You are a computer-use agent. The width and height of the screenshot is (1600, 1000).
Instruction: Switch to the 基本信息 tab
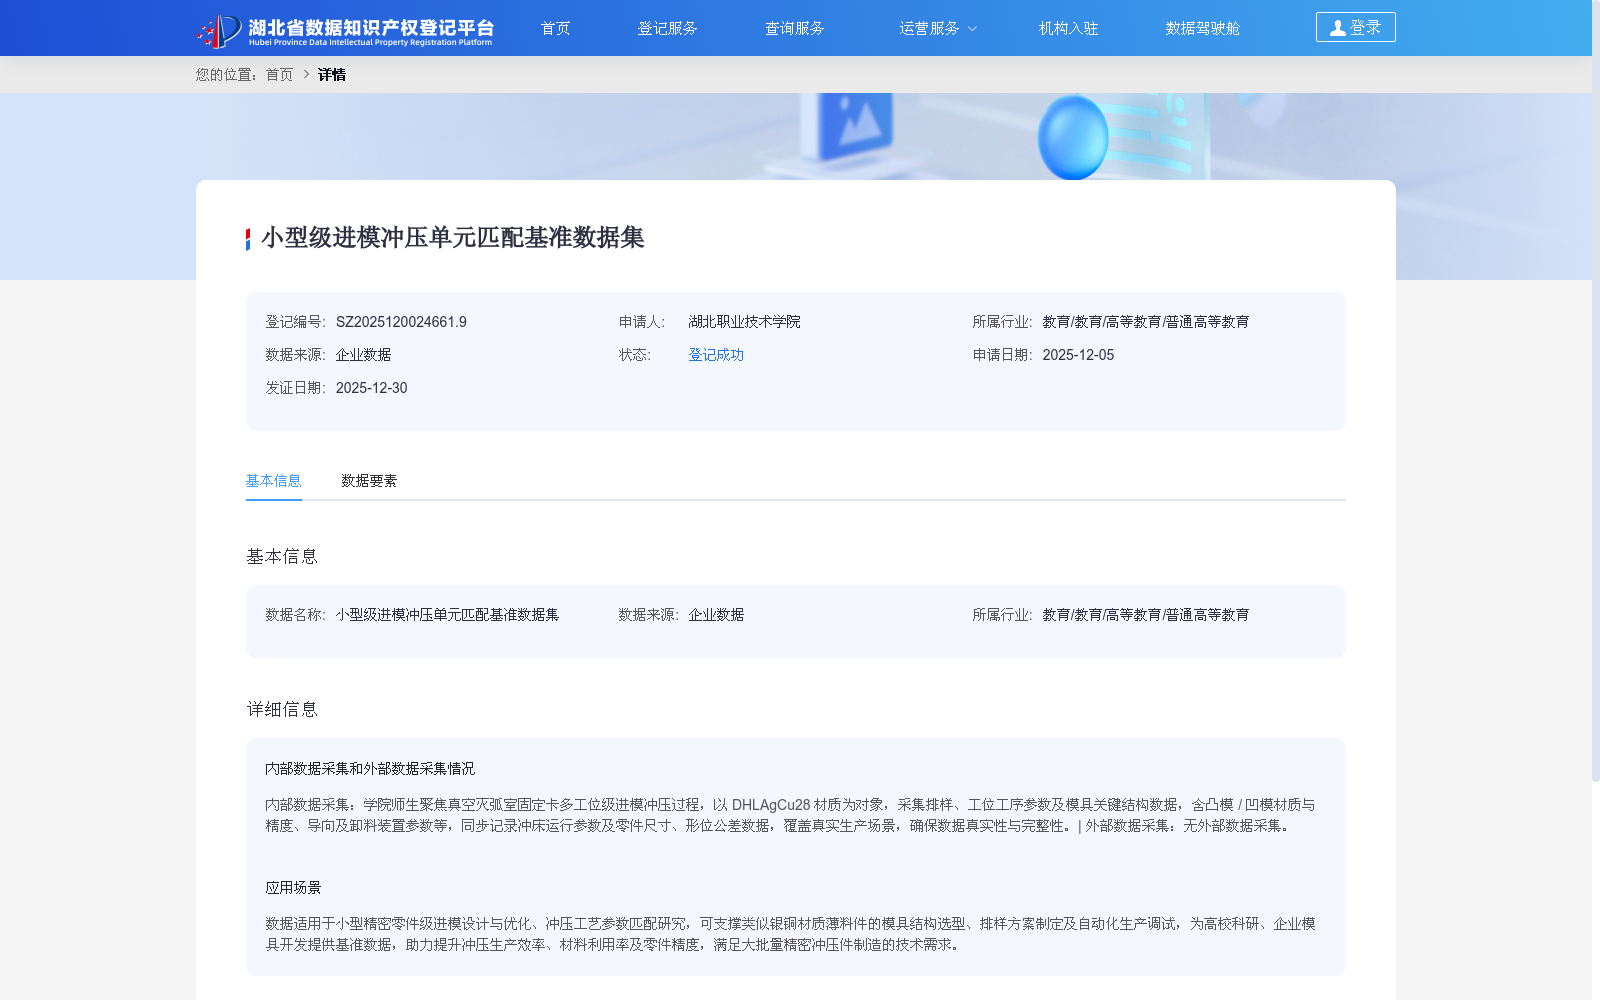[274, 481]
